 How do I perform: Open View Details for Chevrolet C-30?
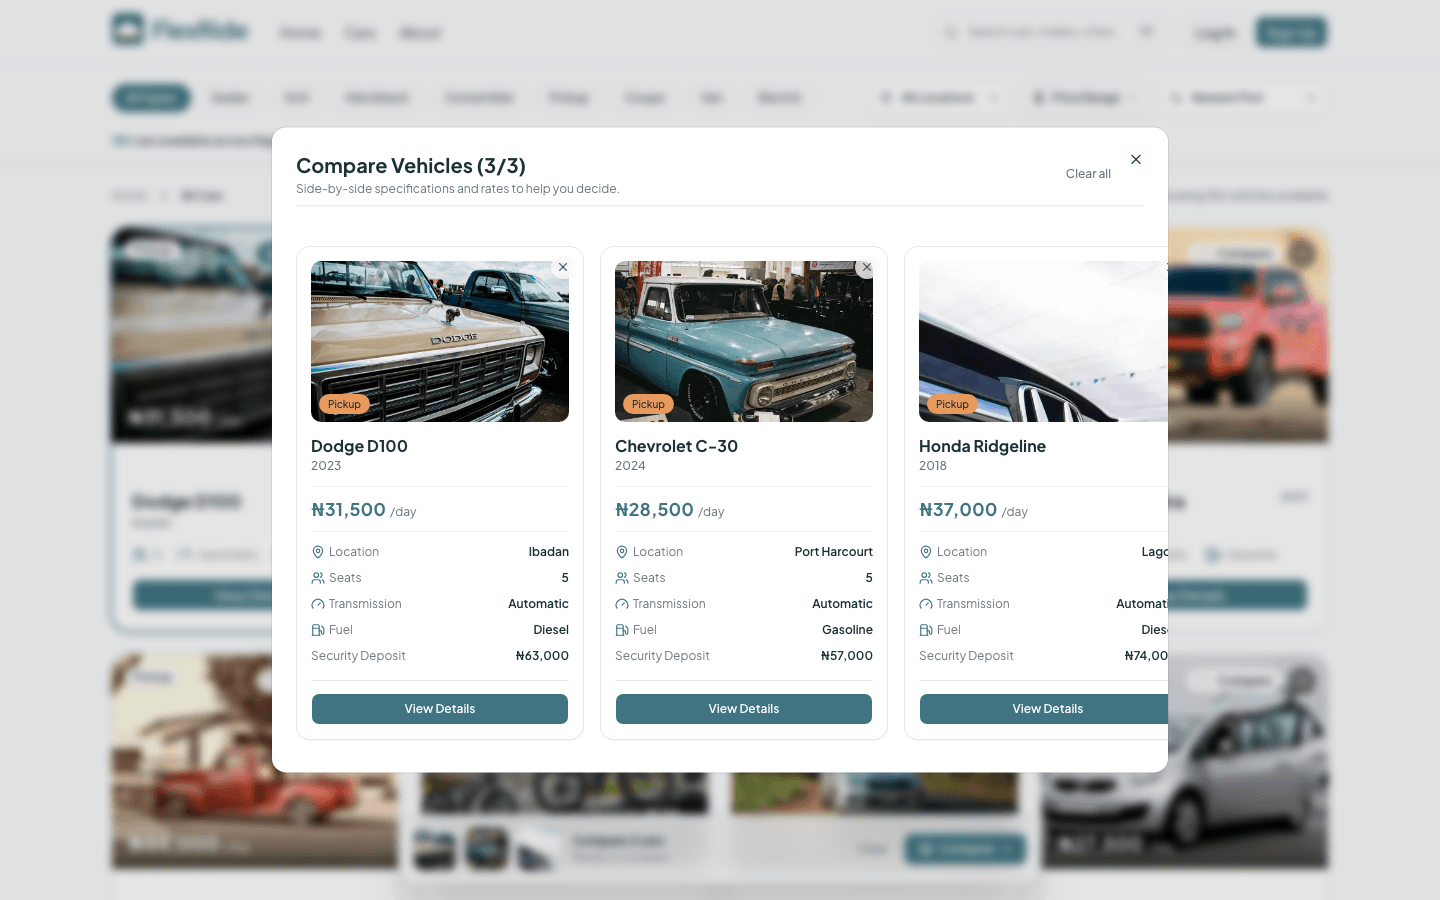[744, 709]
